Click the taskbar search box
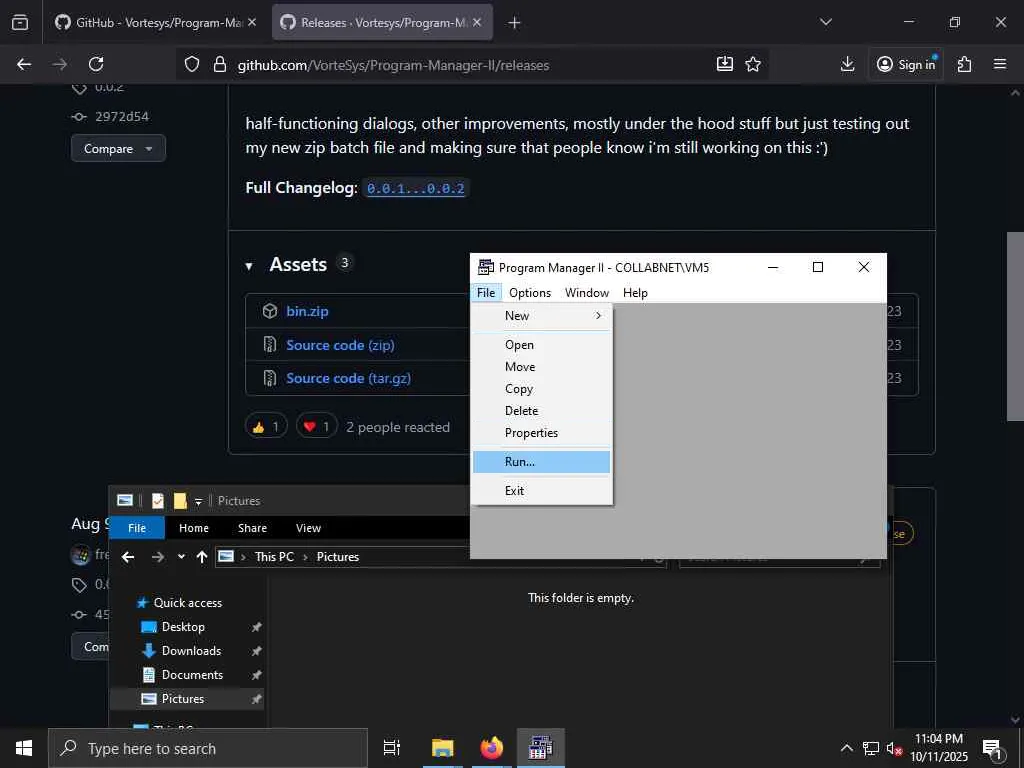This screenshot has width=1024, height=768. (x=208, y=748)
